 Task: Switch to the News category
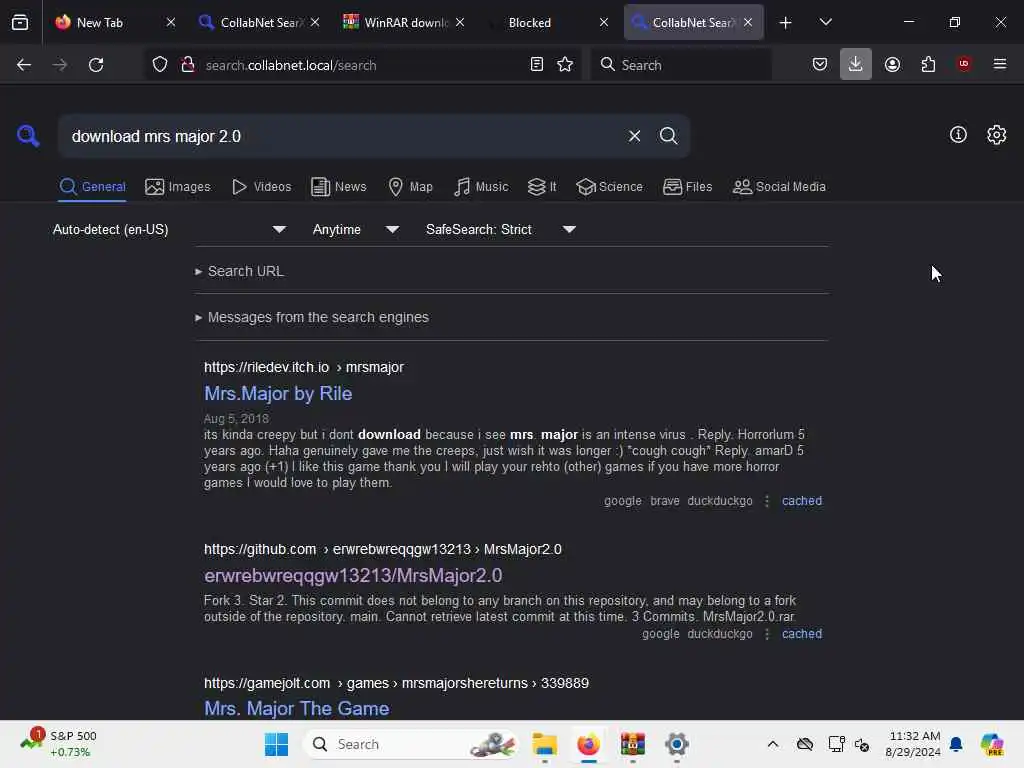[x=338, y=187]
